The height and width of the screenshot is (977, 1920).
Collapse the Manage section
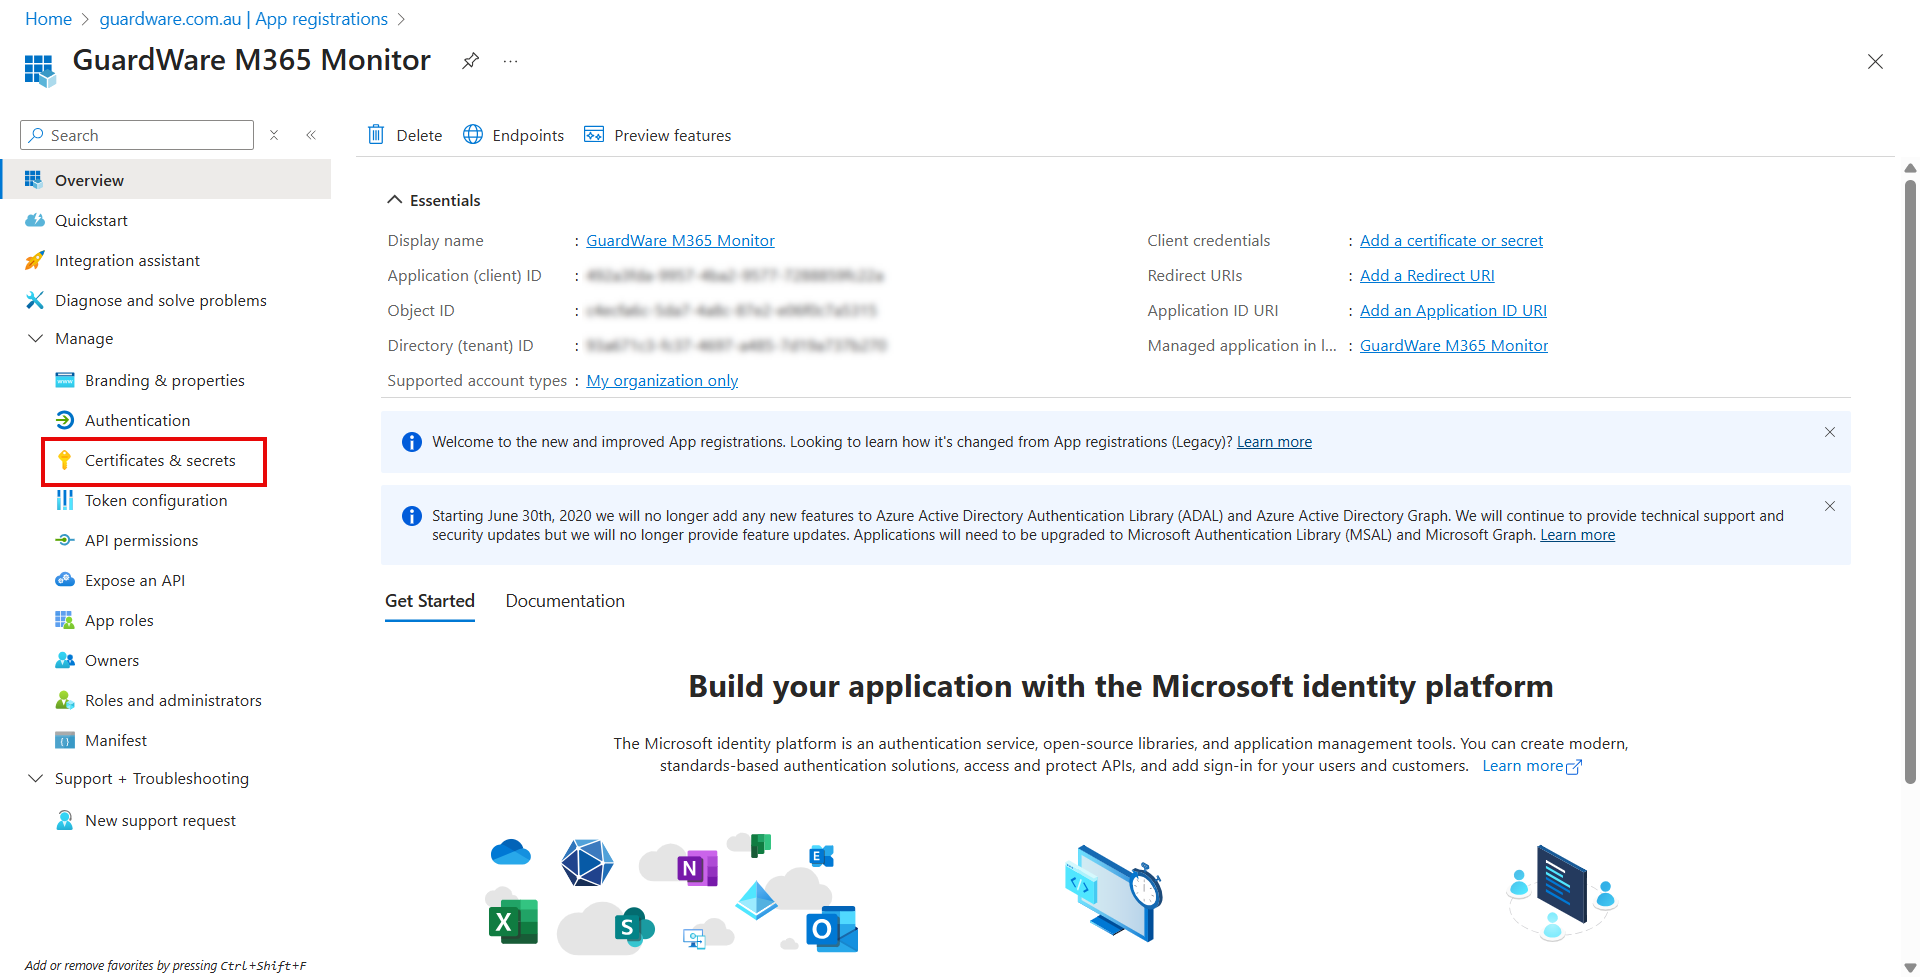[36, 338]
